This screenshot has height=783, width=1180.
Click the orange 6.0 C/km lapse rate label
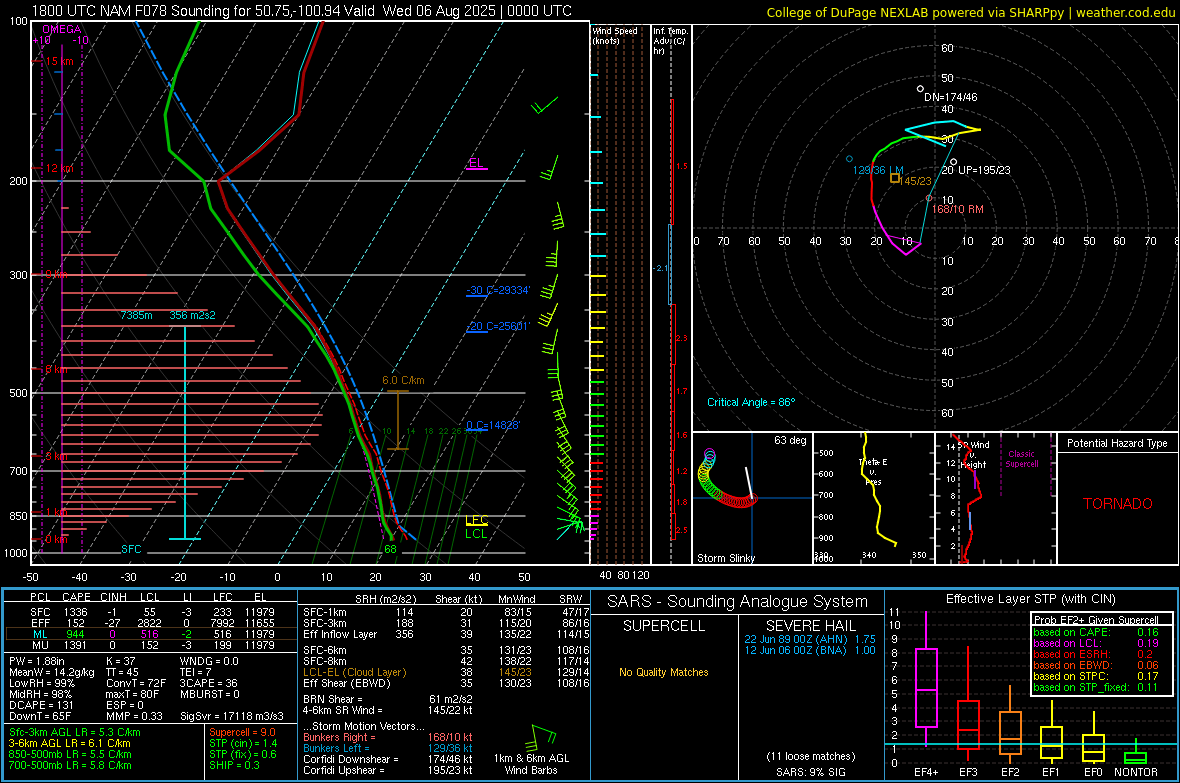point(403,380)
